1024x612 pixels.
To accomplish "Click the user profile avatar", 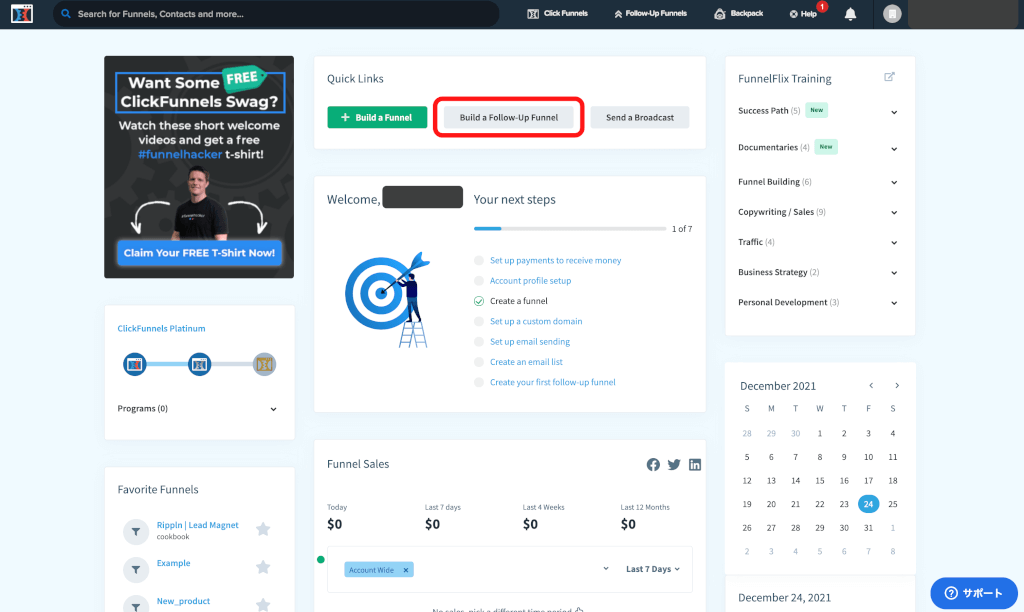I will point(892,14).
